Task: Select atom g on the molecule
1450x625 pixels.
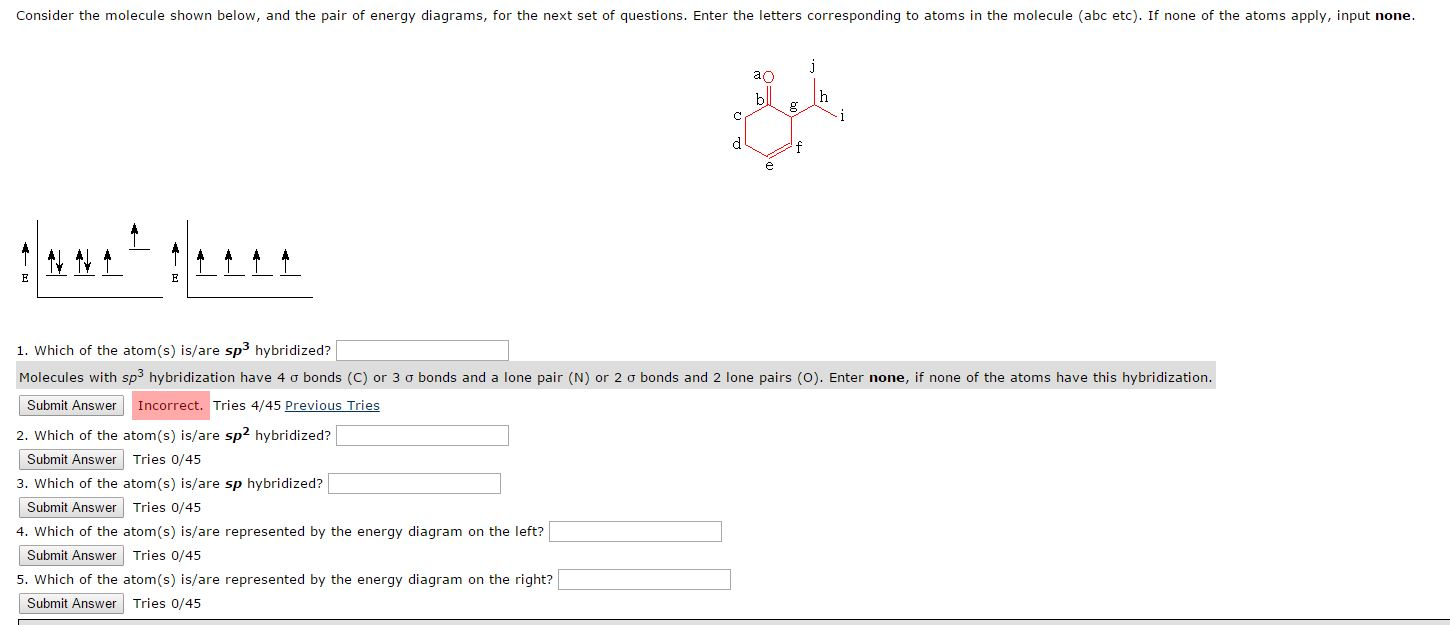Action: pos(792,104)
